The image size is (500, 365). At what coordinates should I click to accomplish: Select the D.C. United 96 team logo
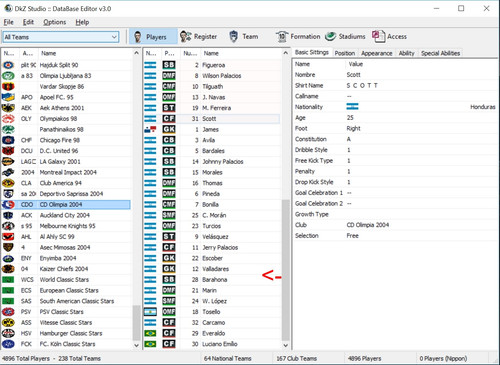click(8, 151)
